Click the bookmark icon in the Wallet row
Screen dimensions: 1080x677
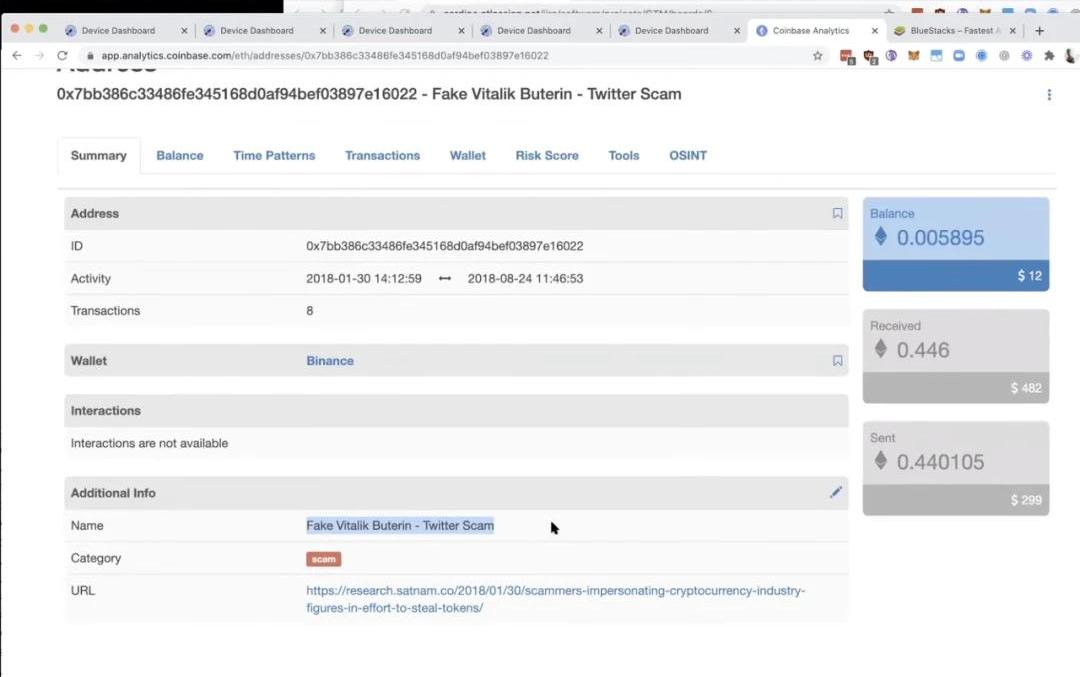point(837,361)
